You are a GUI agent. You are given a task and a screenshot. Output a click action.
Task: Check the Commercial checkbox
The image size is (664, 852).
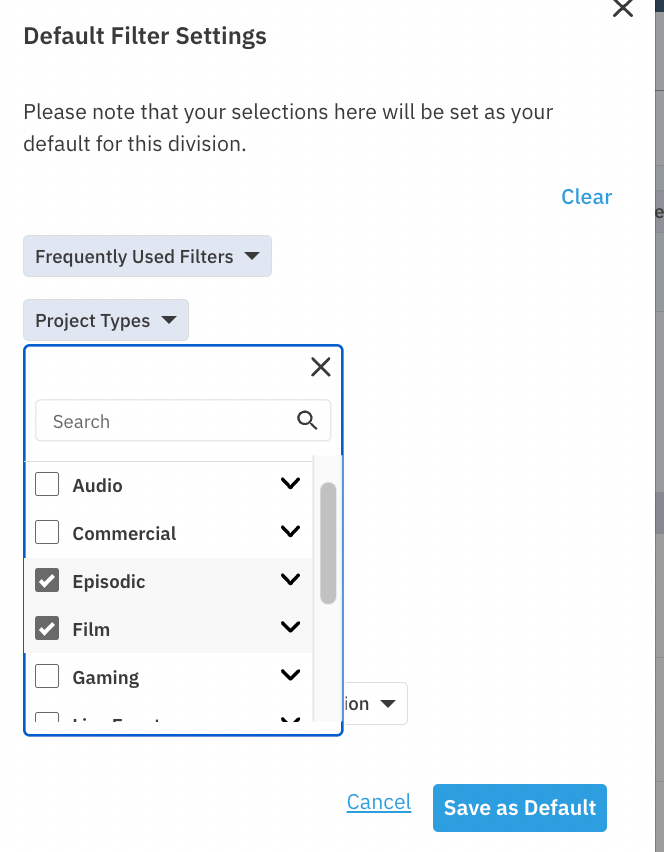(x=47, y=532)
